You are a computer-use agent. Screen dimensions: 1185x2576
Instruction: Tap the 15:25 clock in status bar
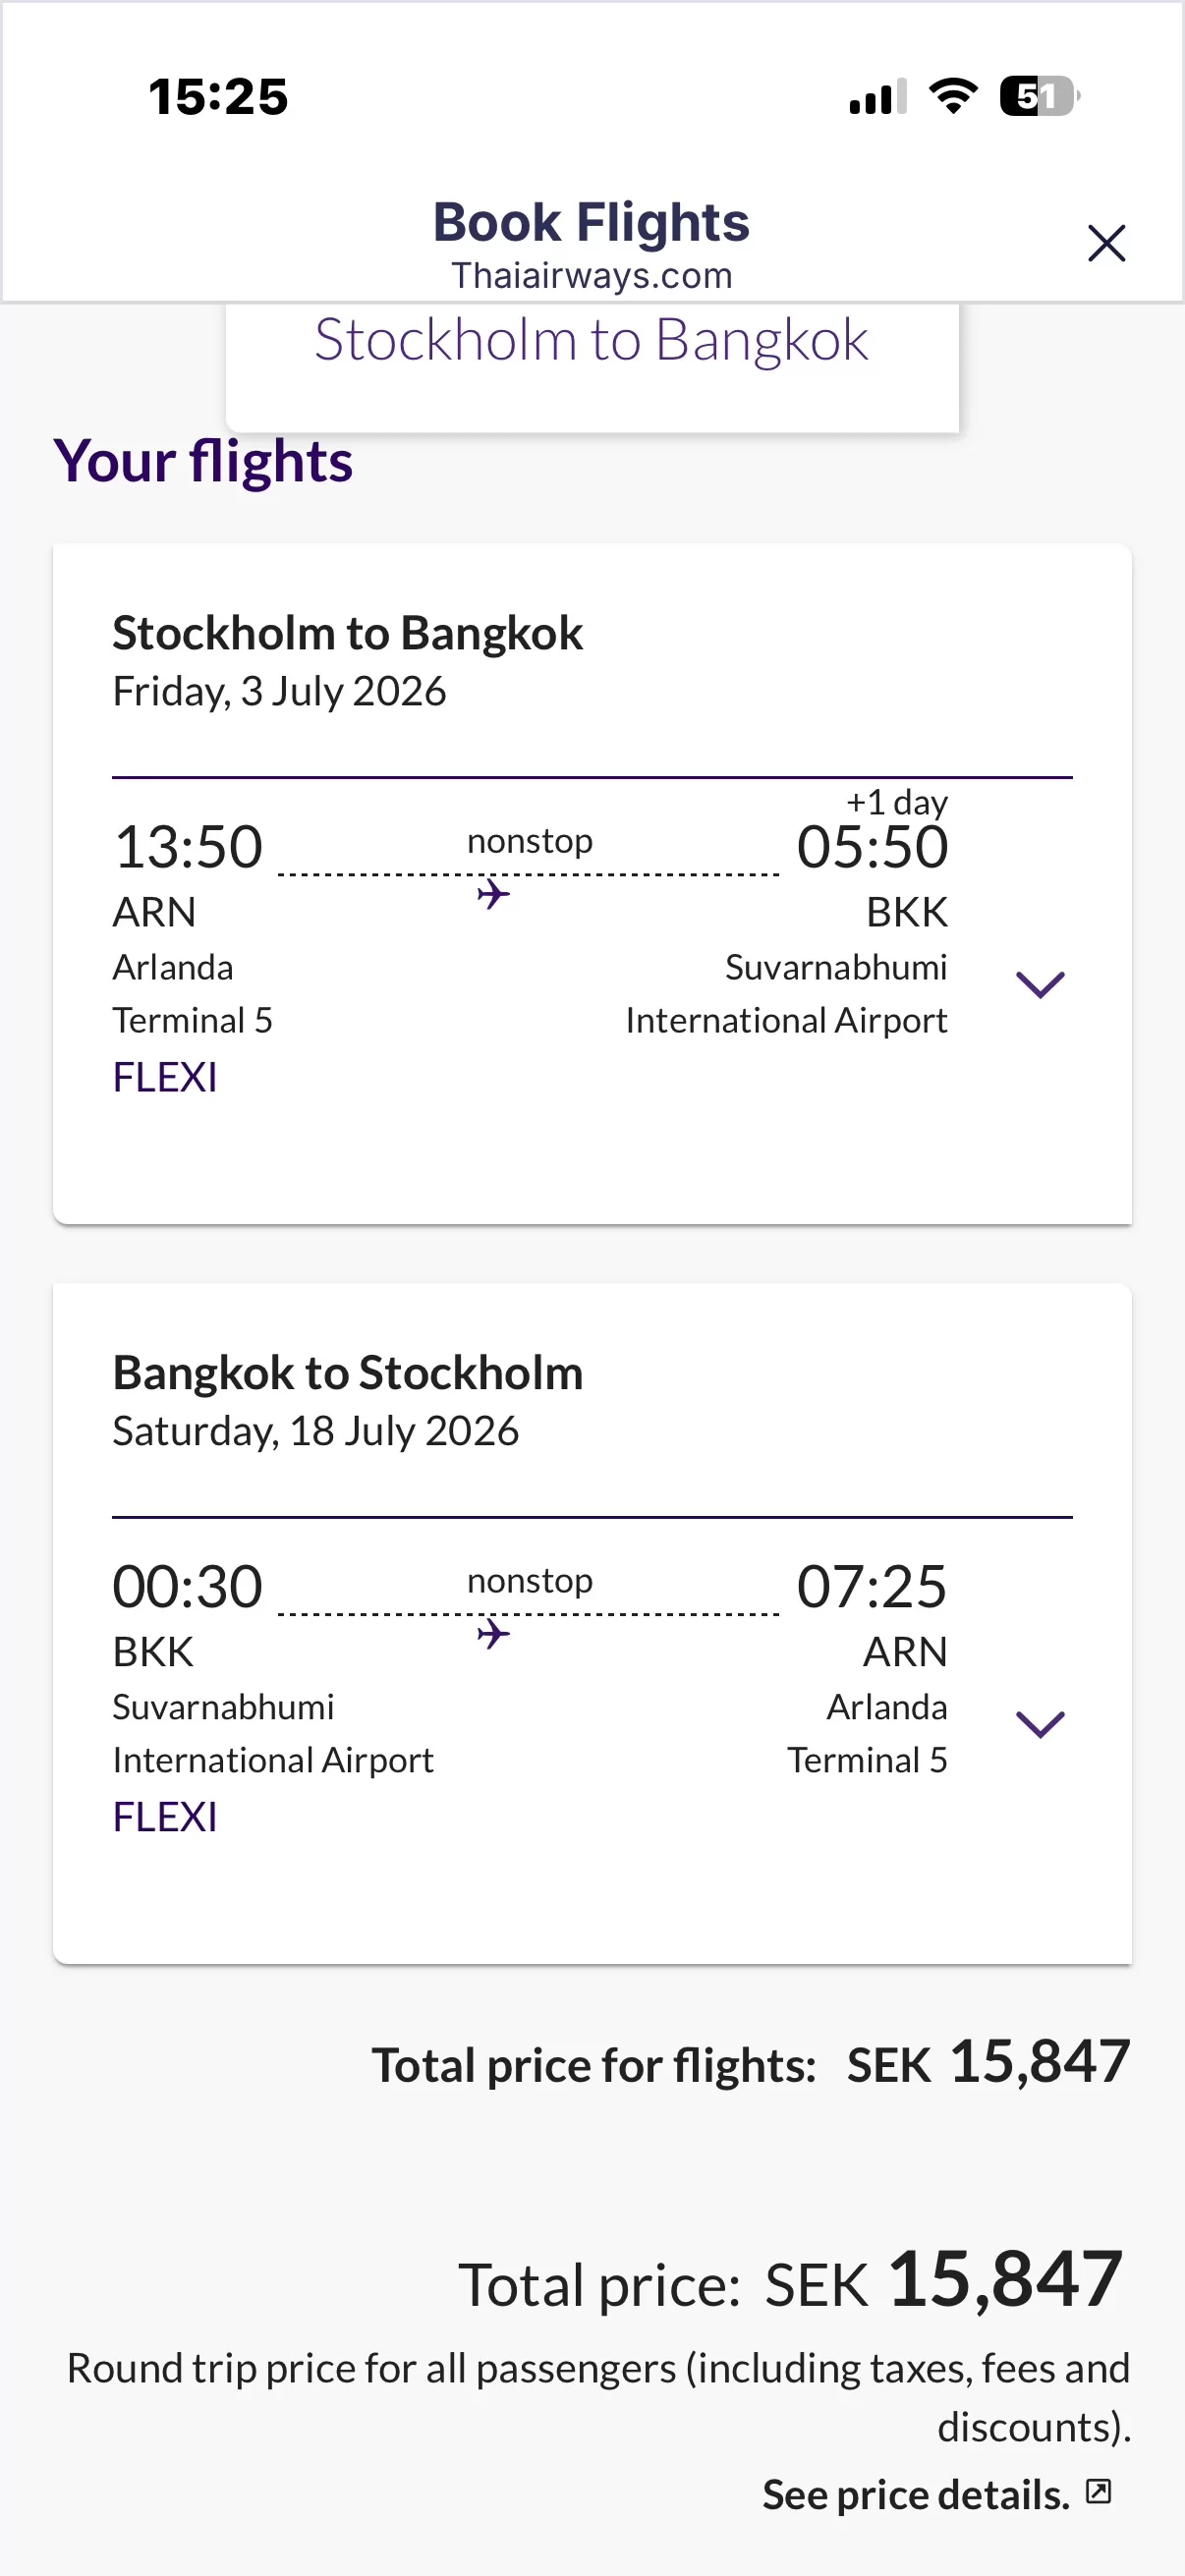(x=218, y=97)
